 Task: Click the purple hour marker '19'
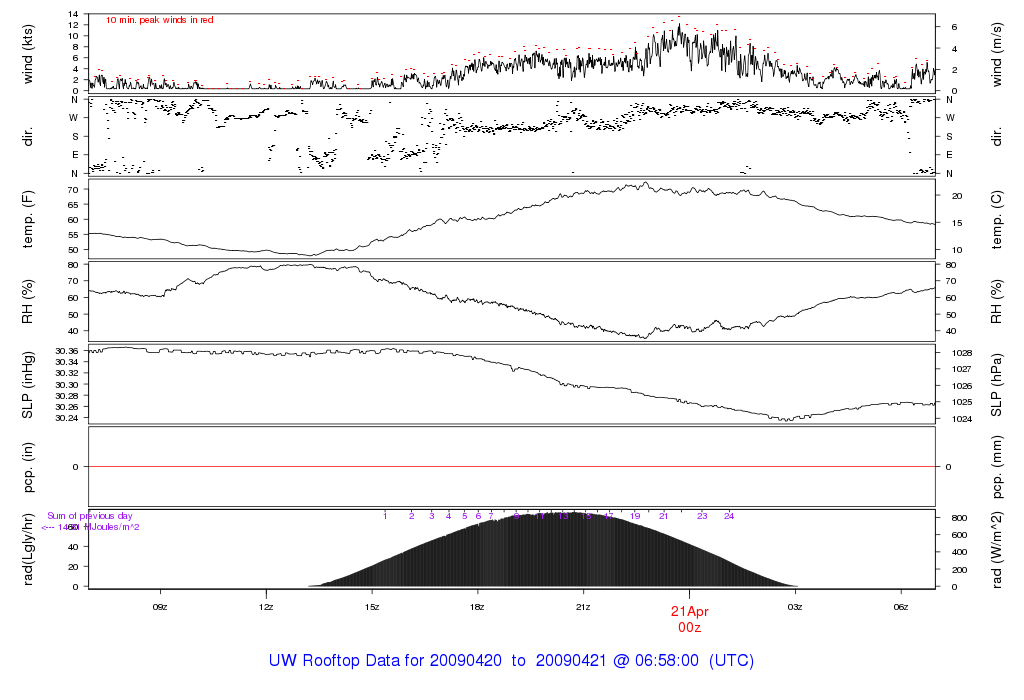click(x=635, y=516)
